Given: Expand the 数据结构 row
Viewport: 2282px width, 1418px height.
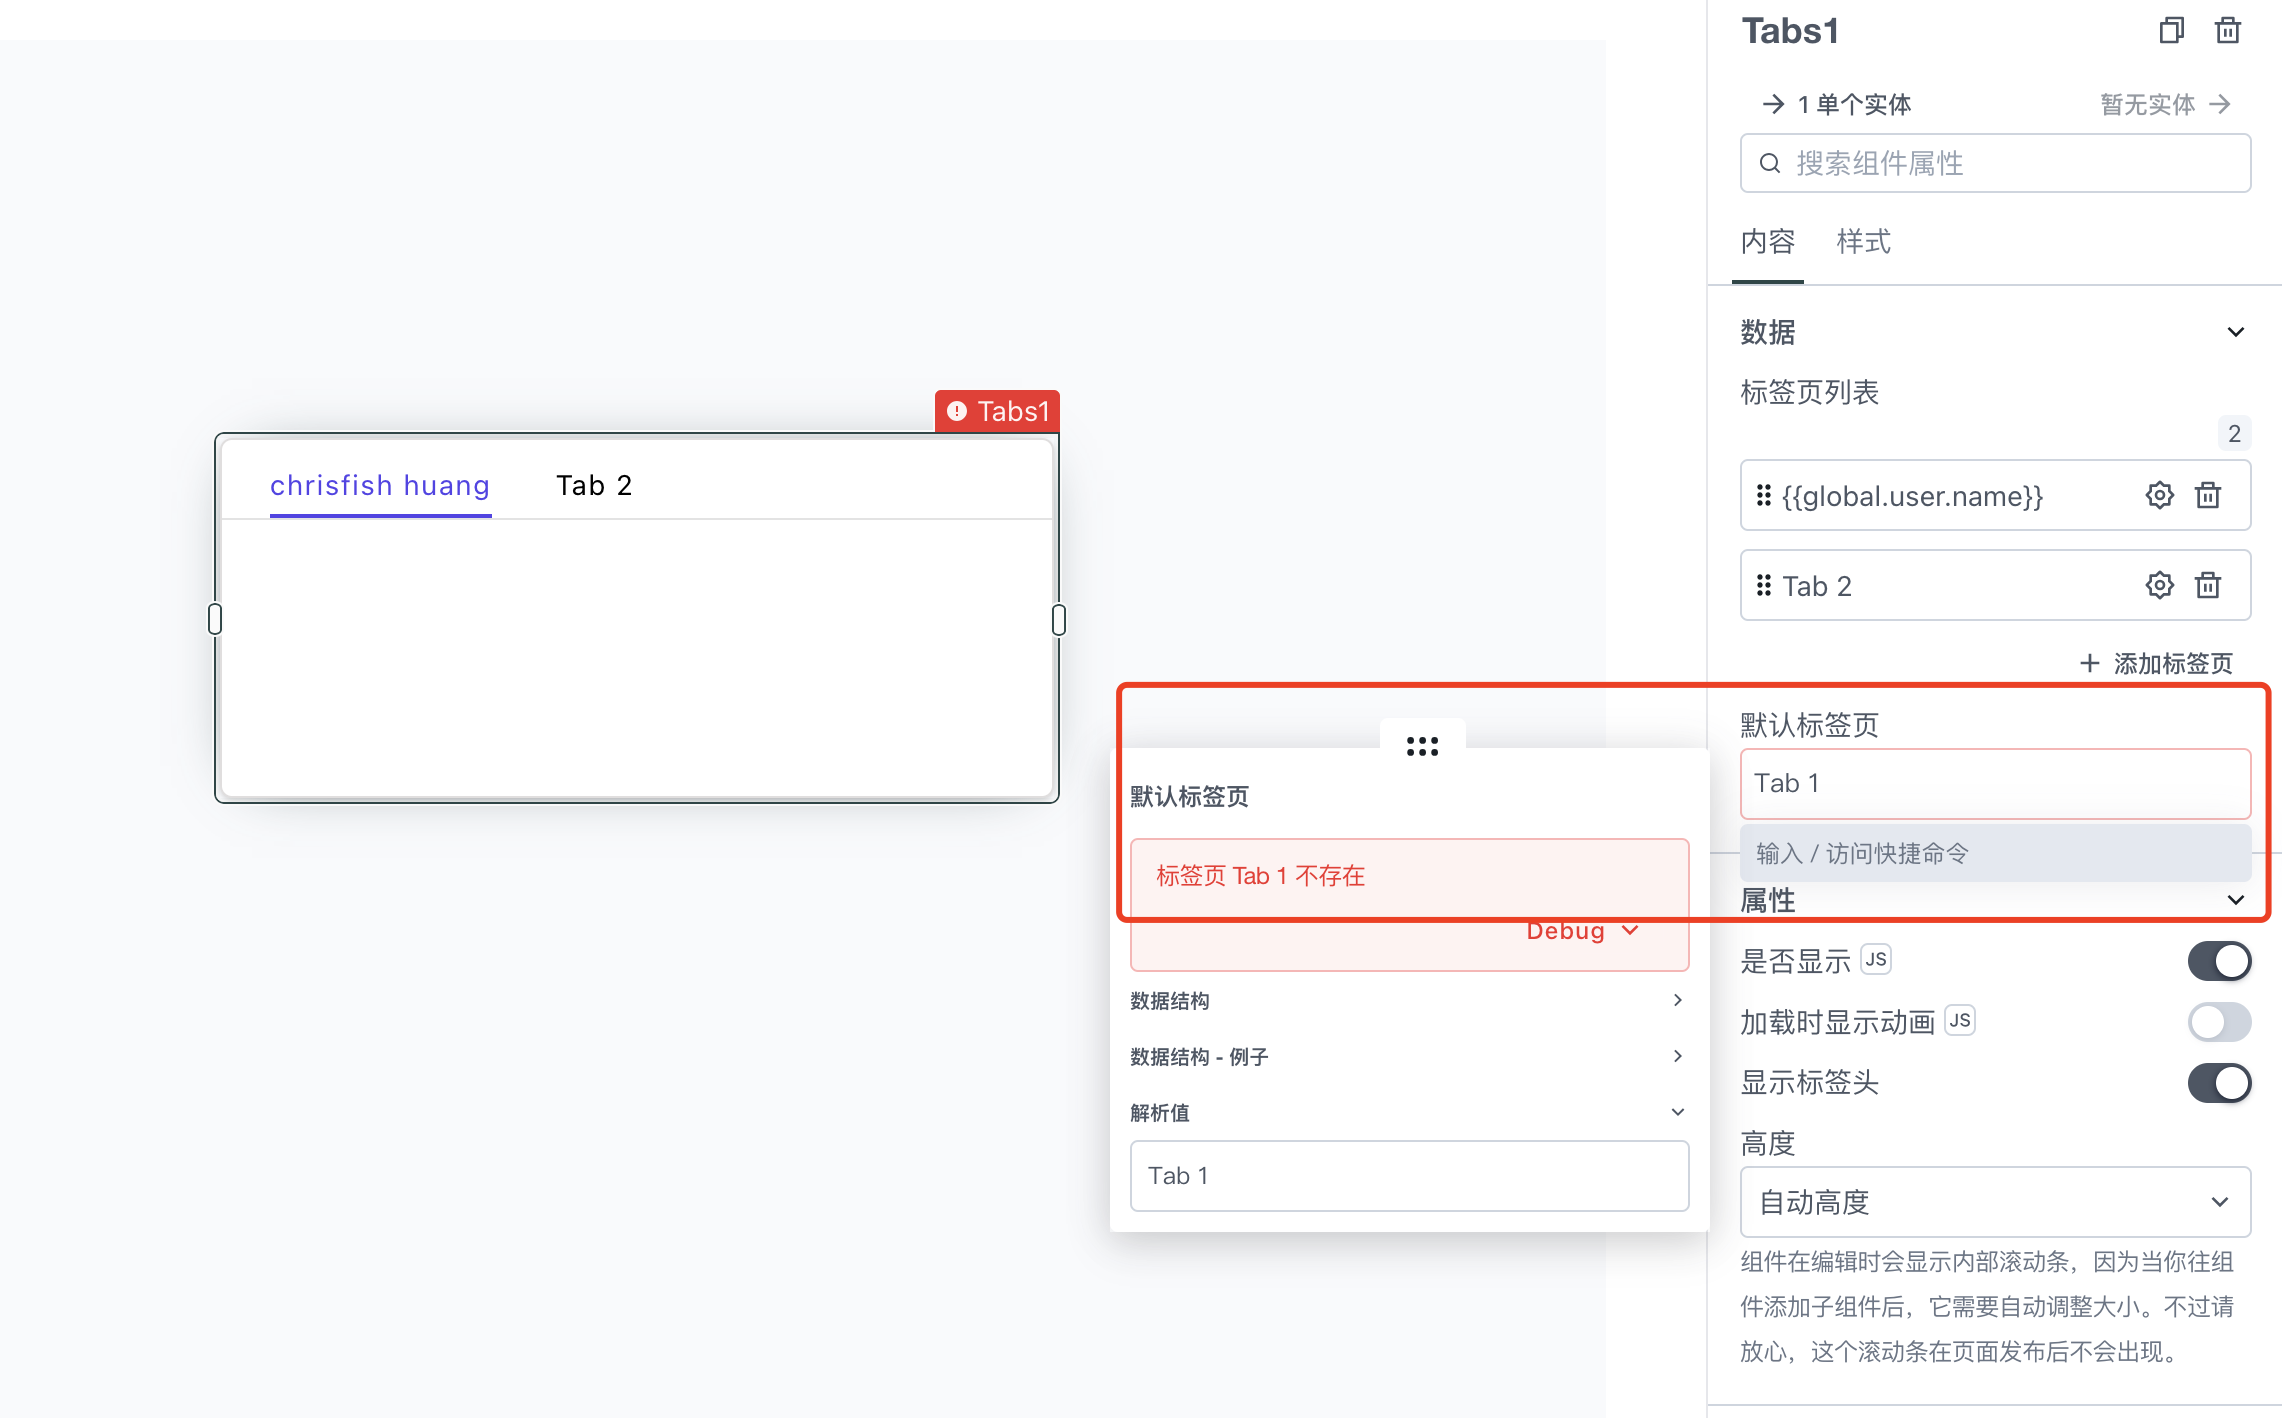Looking at the screenshot, I should [1408, 1001].
